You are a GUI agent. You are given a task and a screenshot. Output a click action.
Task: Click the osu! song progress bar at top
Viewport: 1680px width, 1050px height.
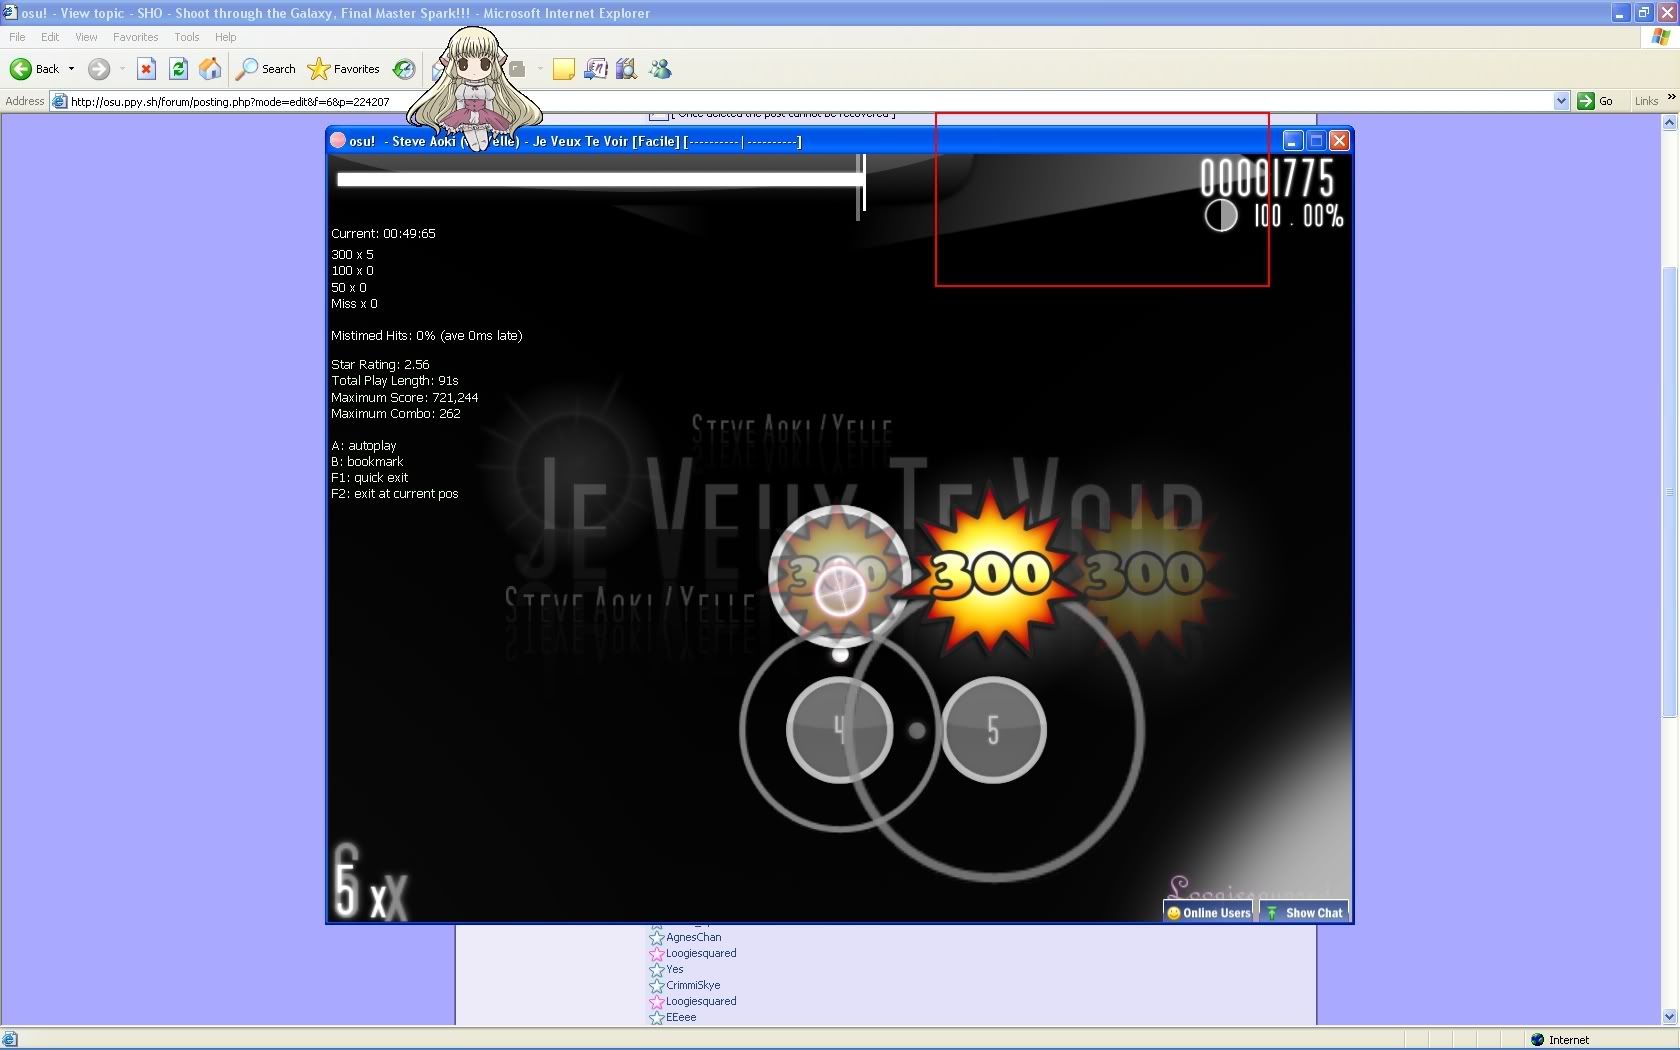click(x=600, y=180)
